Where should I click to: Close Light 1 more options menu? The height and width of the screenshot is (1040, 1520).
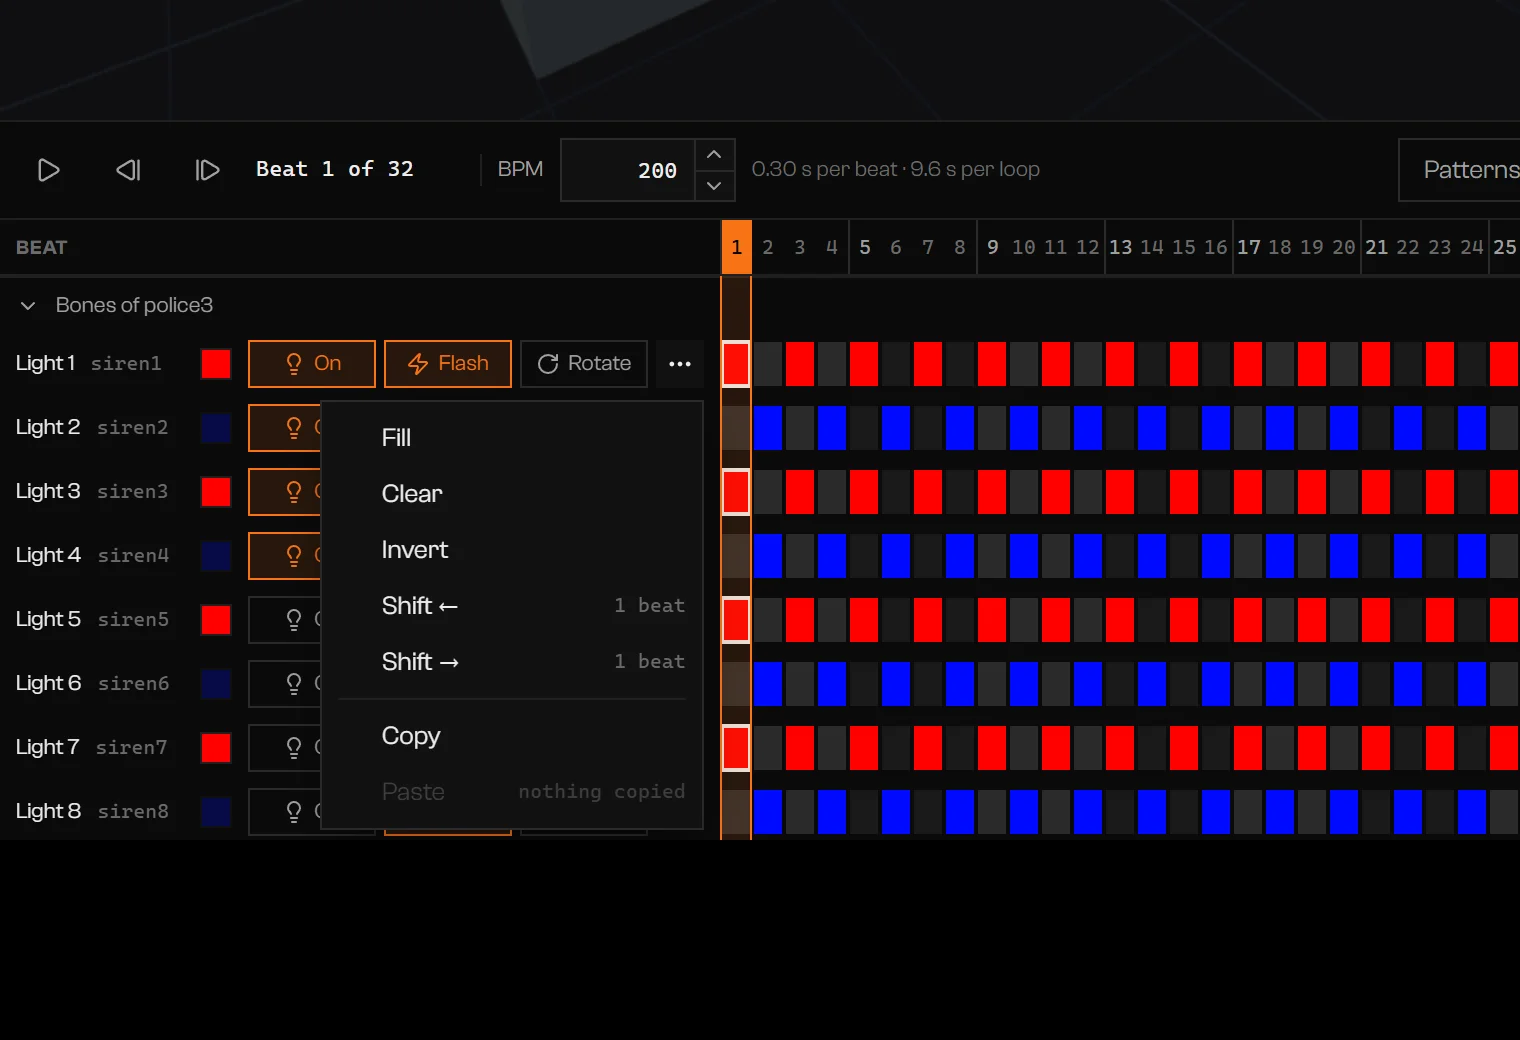(680, 364)
